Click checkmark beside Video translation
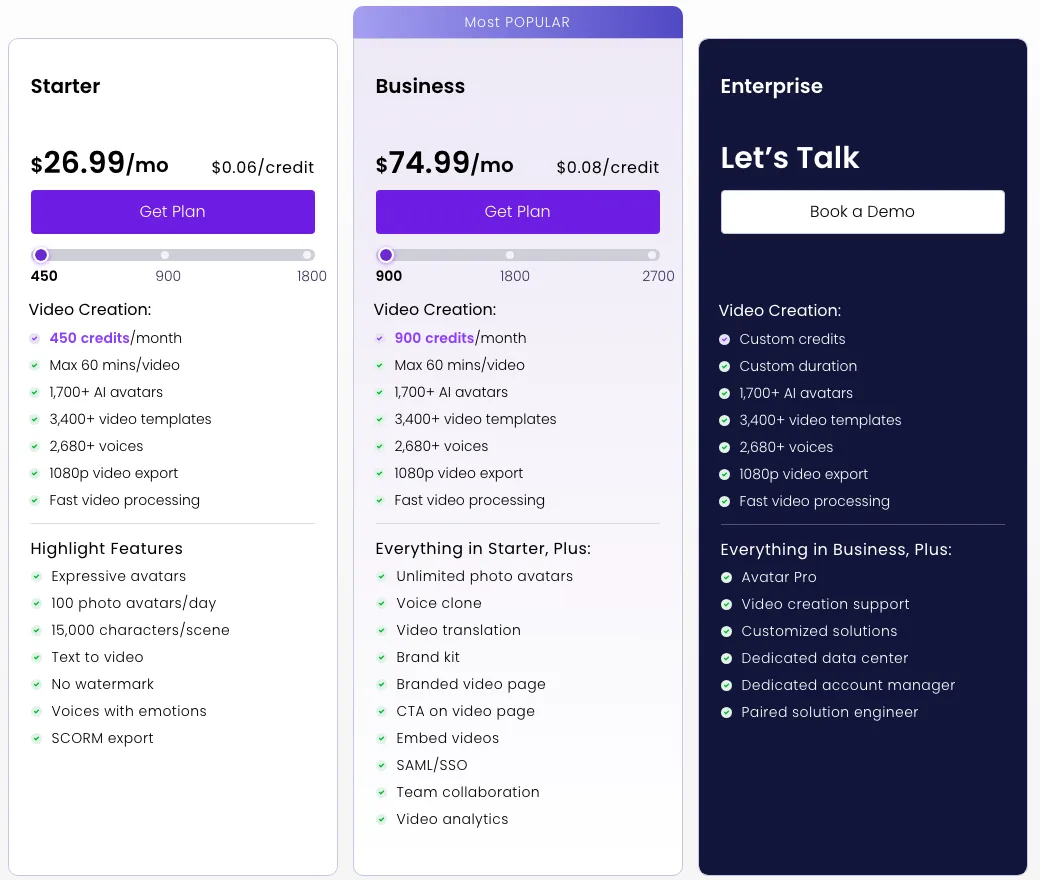Screen dimensions: 1040x880 (x=381, y=630)
